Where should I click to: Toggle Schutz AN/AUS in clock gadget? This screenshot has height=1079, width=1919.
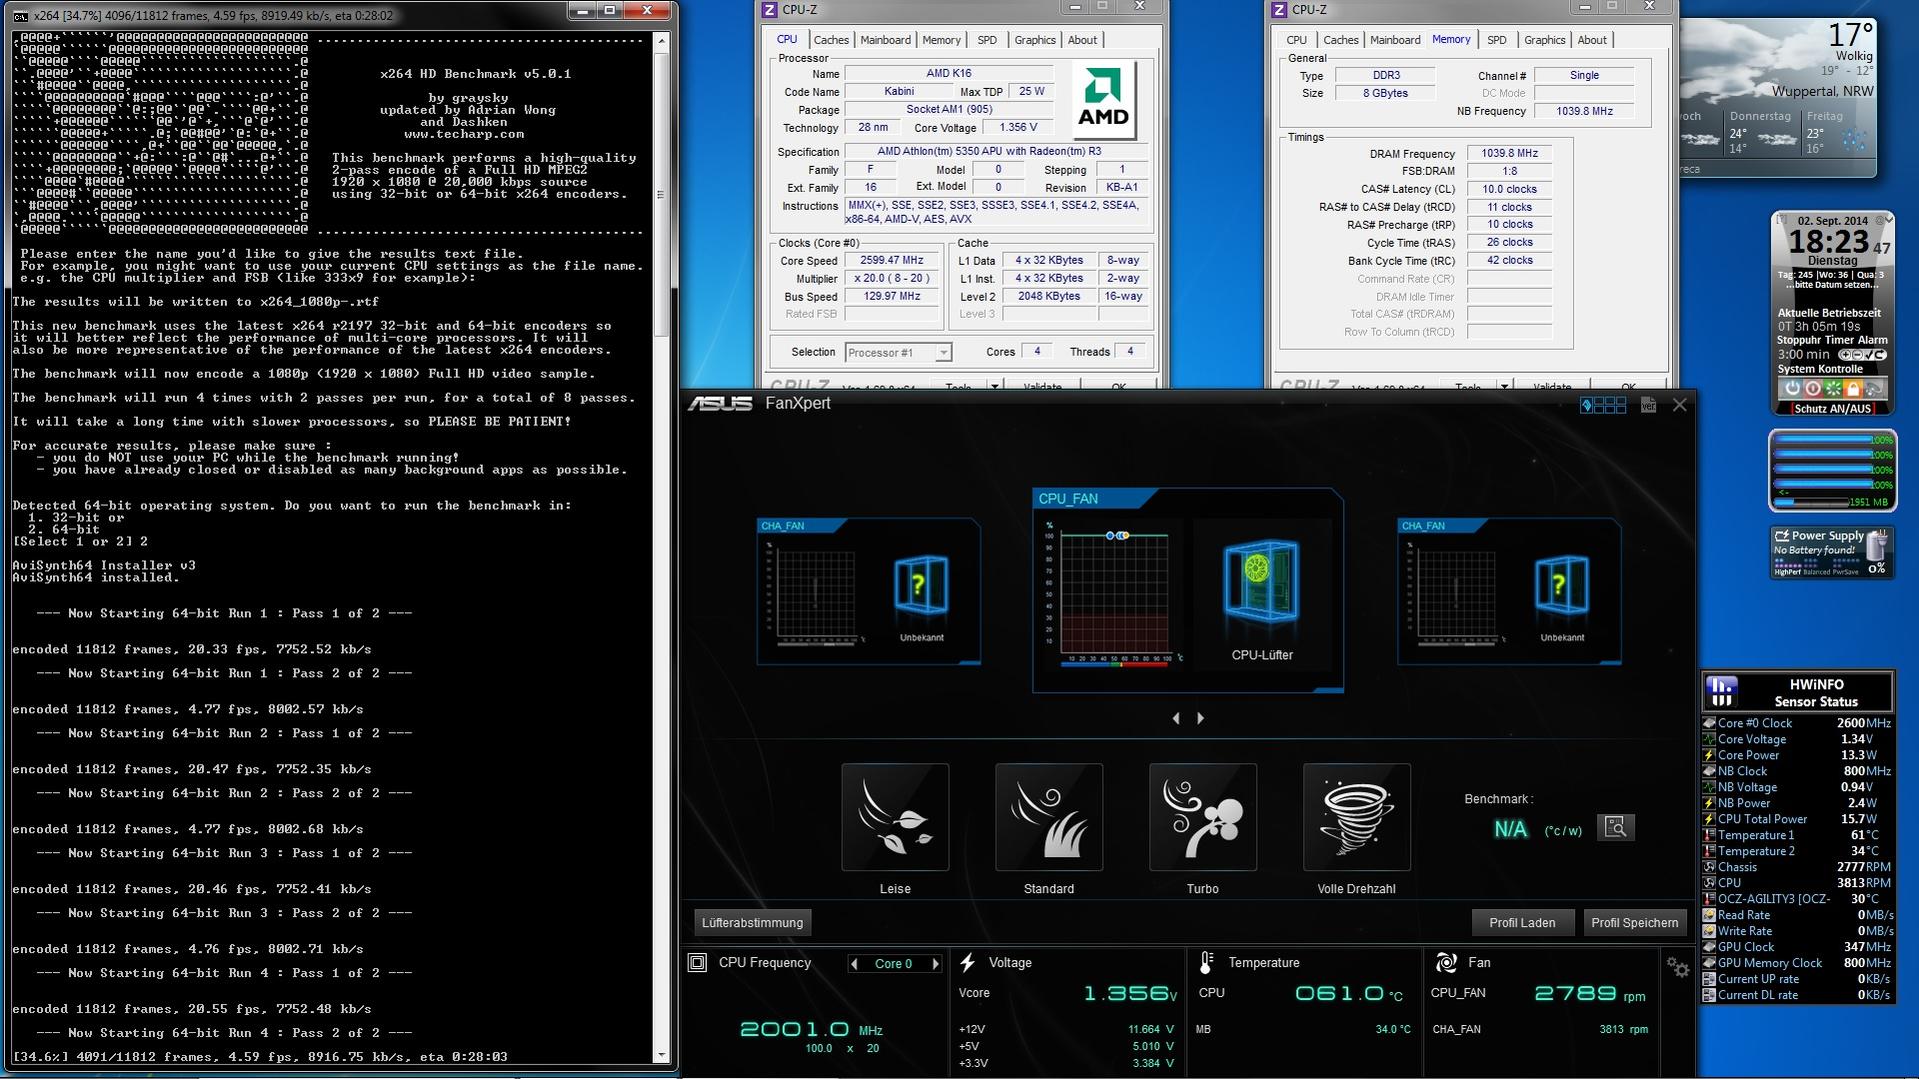1832,408
